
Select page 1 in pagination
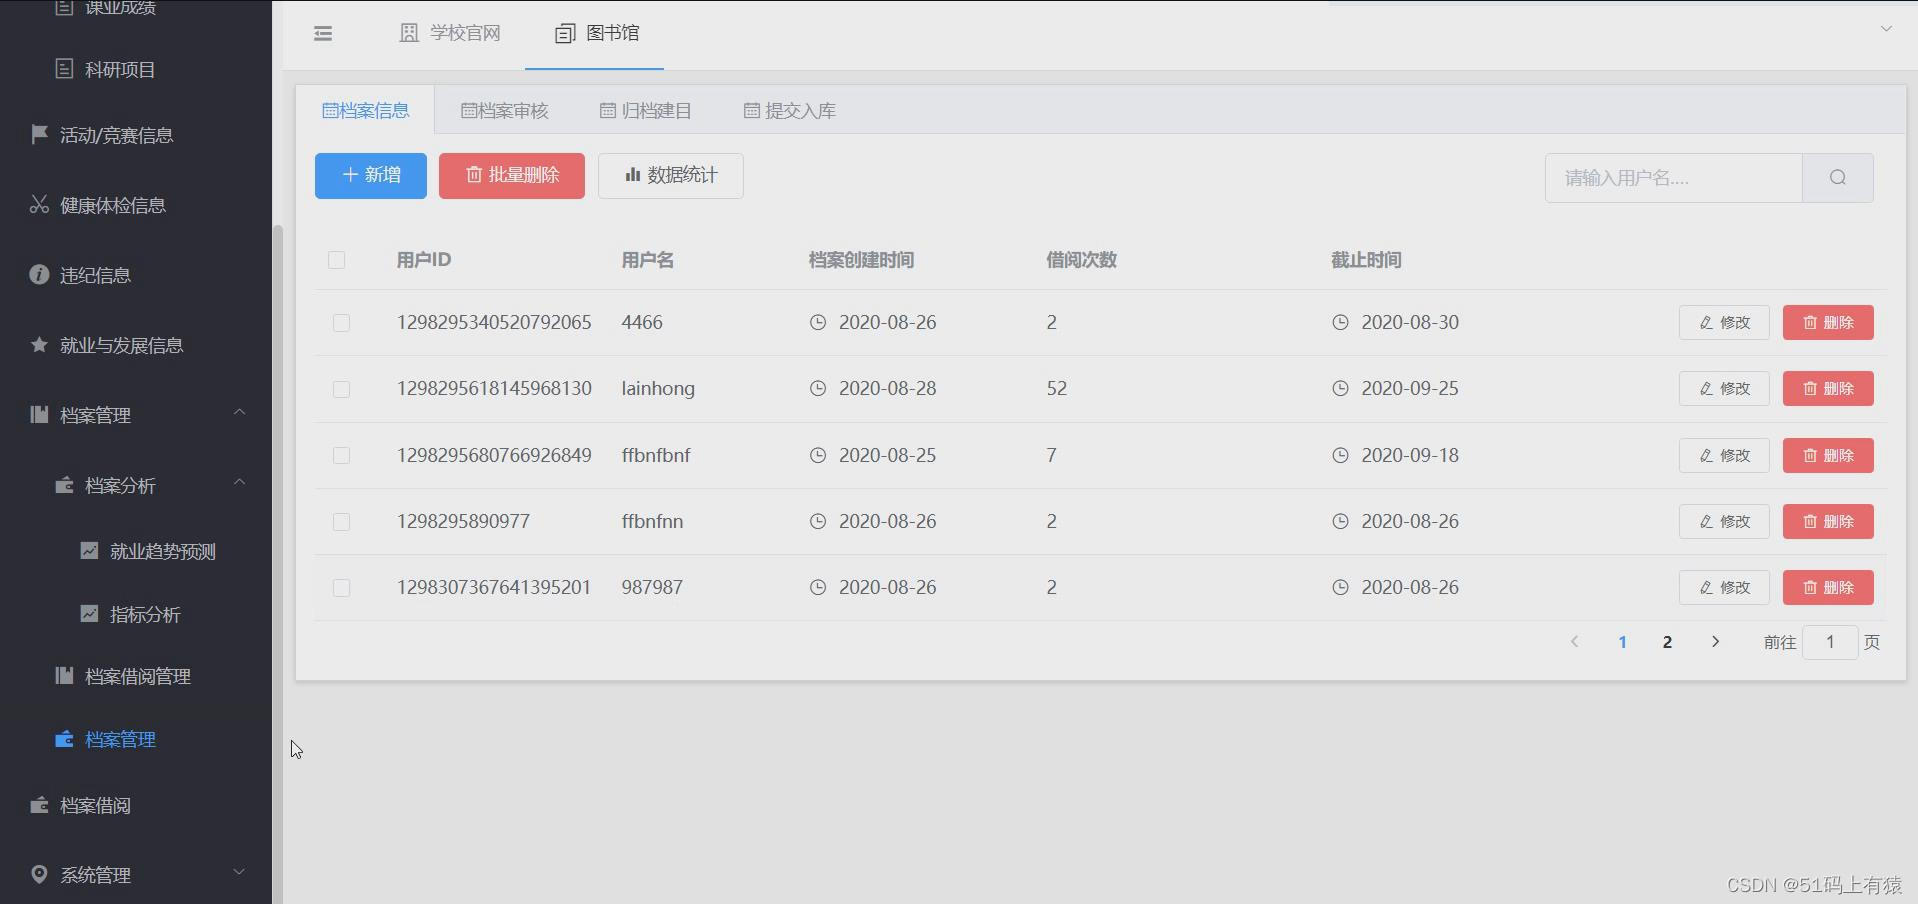(1622, 642)
